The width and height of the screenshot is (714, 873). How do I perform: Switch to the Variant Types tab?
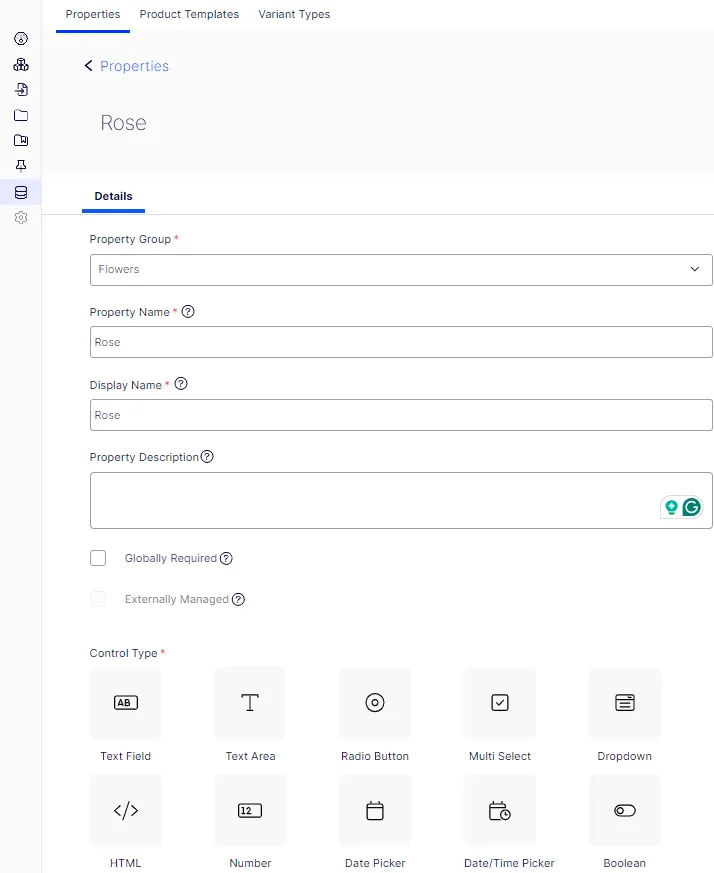[294, 14]
